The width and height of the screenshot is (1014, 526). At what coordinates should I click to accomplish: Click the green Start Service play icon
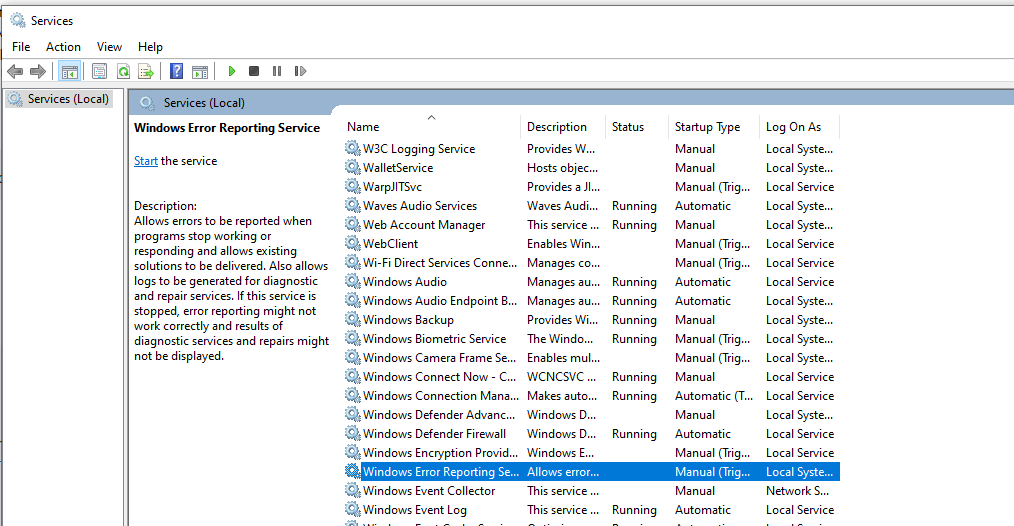pyautogui.click(x=232, y=71)
